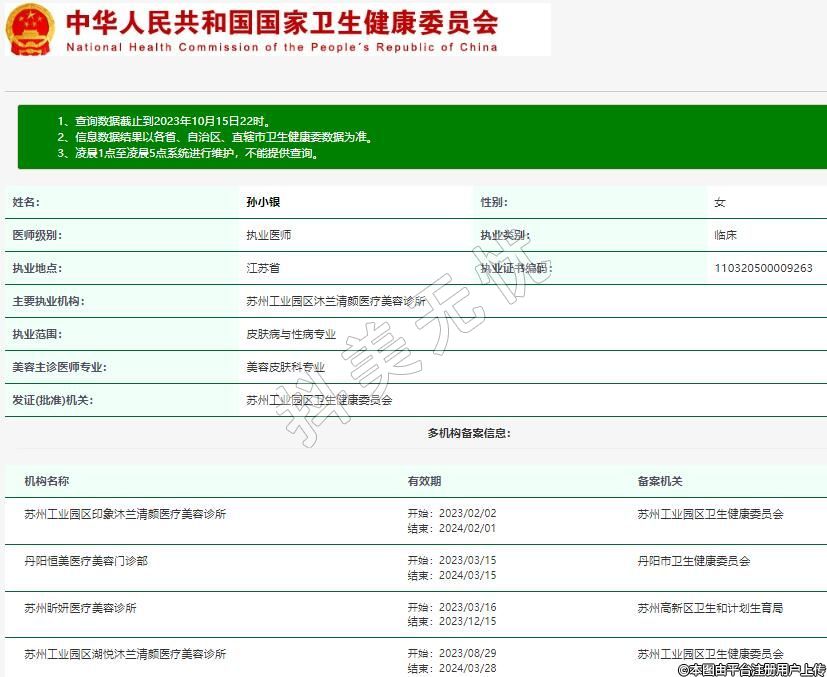Select the notice about 凌晨1点至凌晨5点 system maintenance
Viewport: 827px width, 677px height.
click(x=188, y=153)
